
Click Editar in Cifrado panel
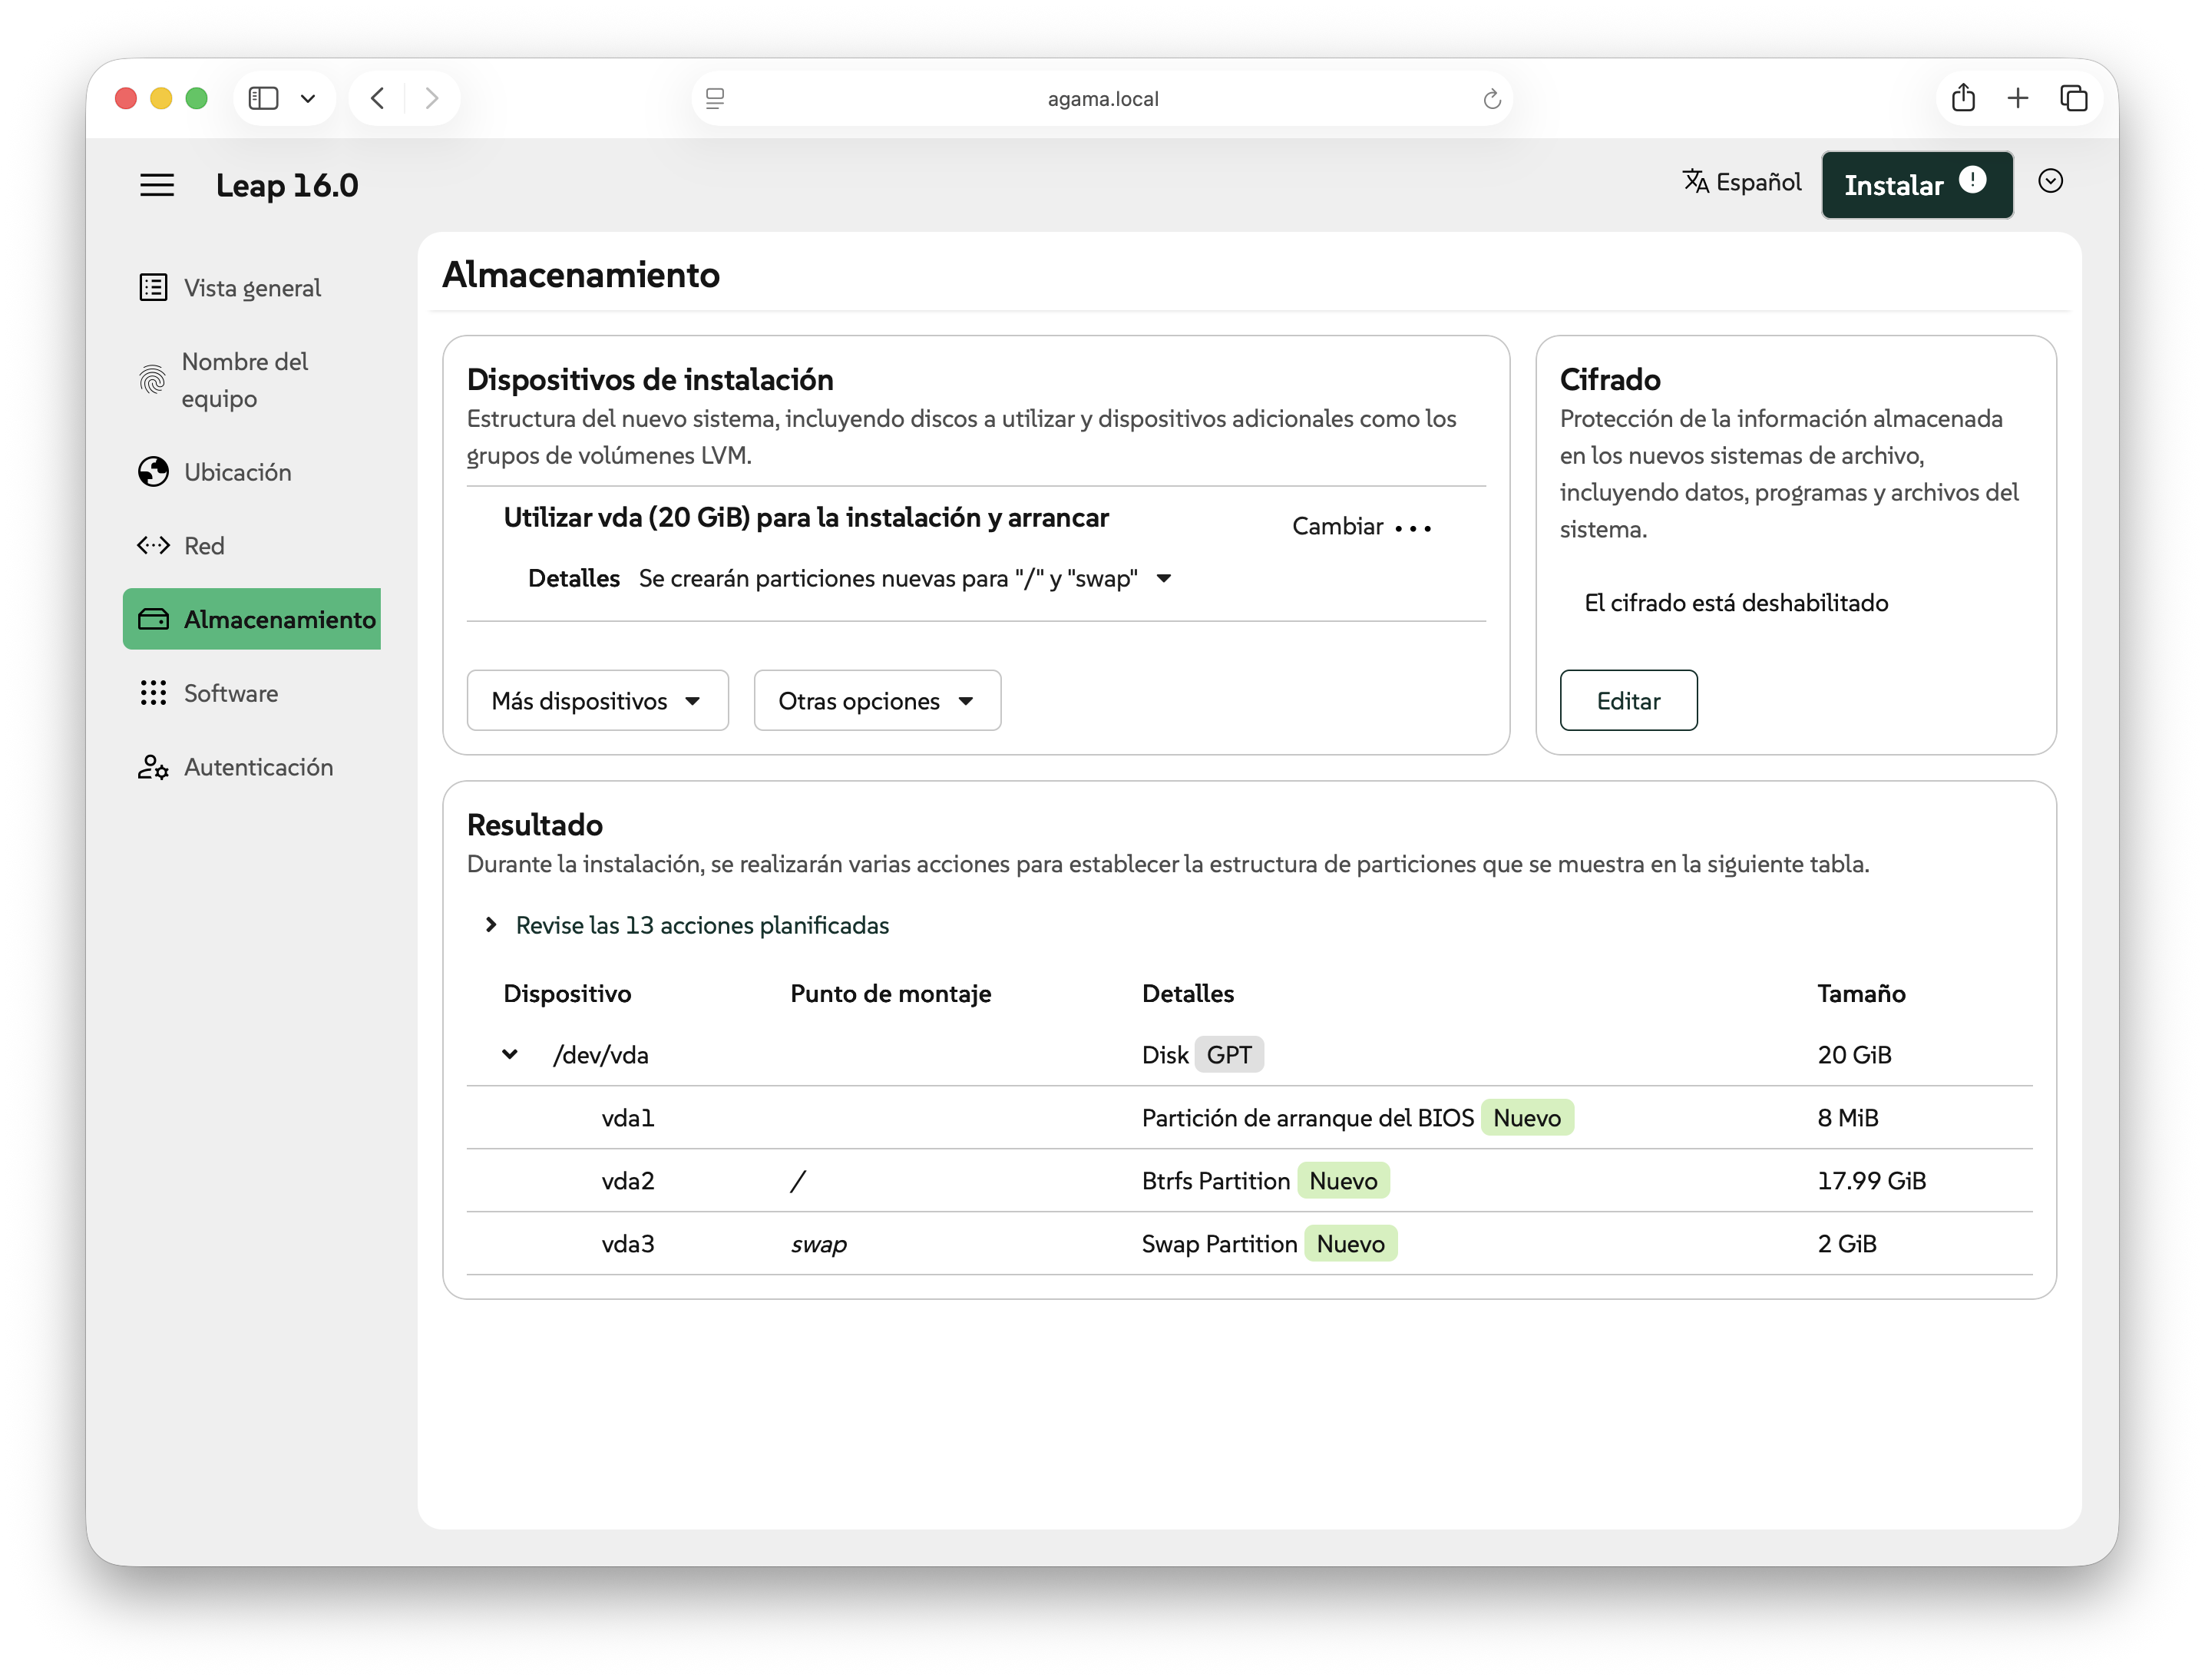click(1627, 701)
